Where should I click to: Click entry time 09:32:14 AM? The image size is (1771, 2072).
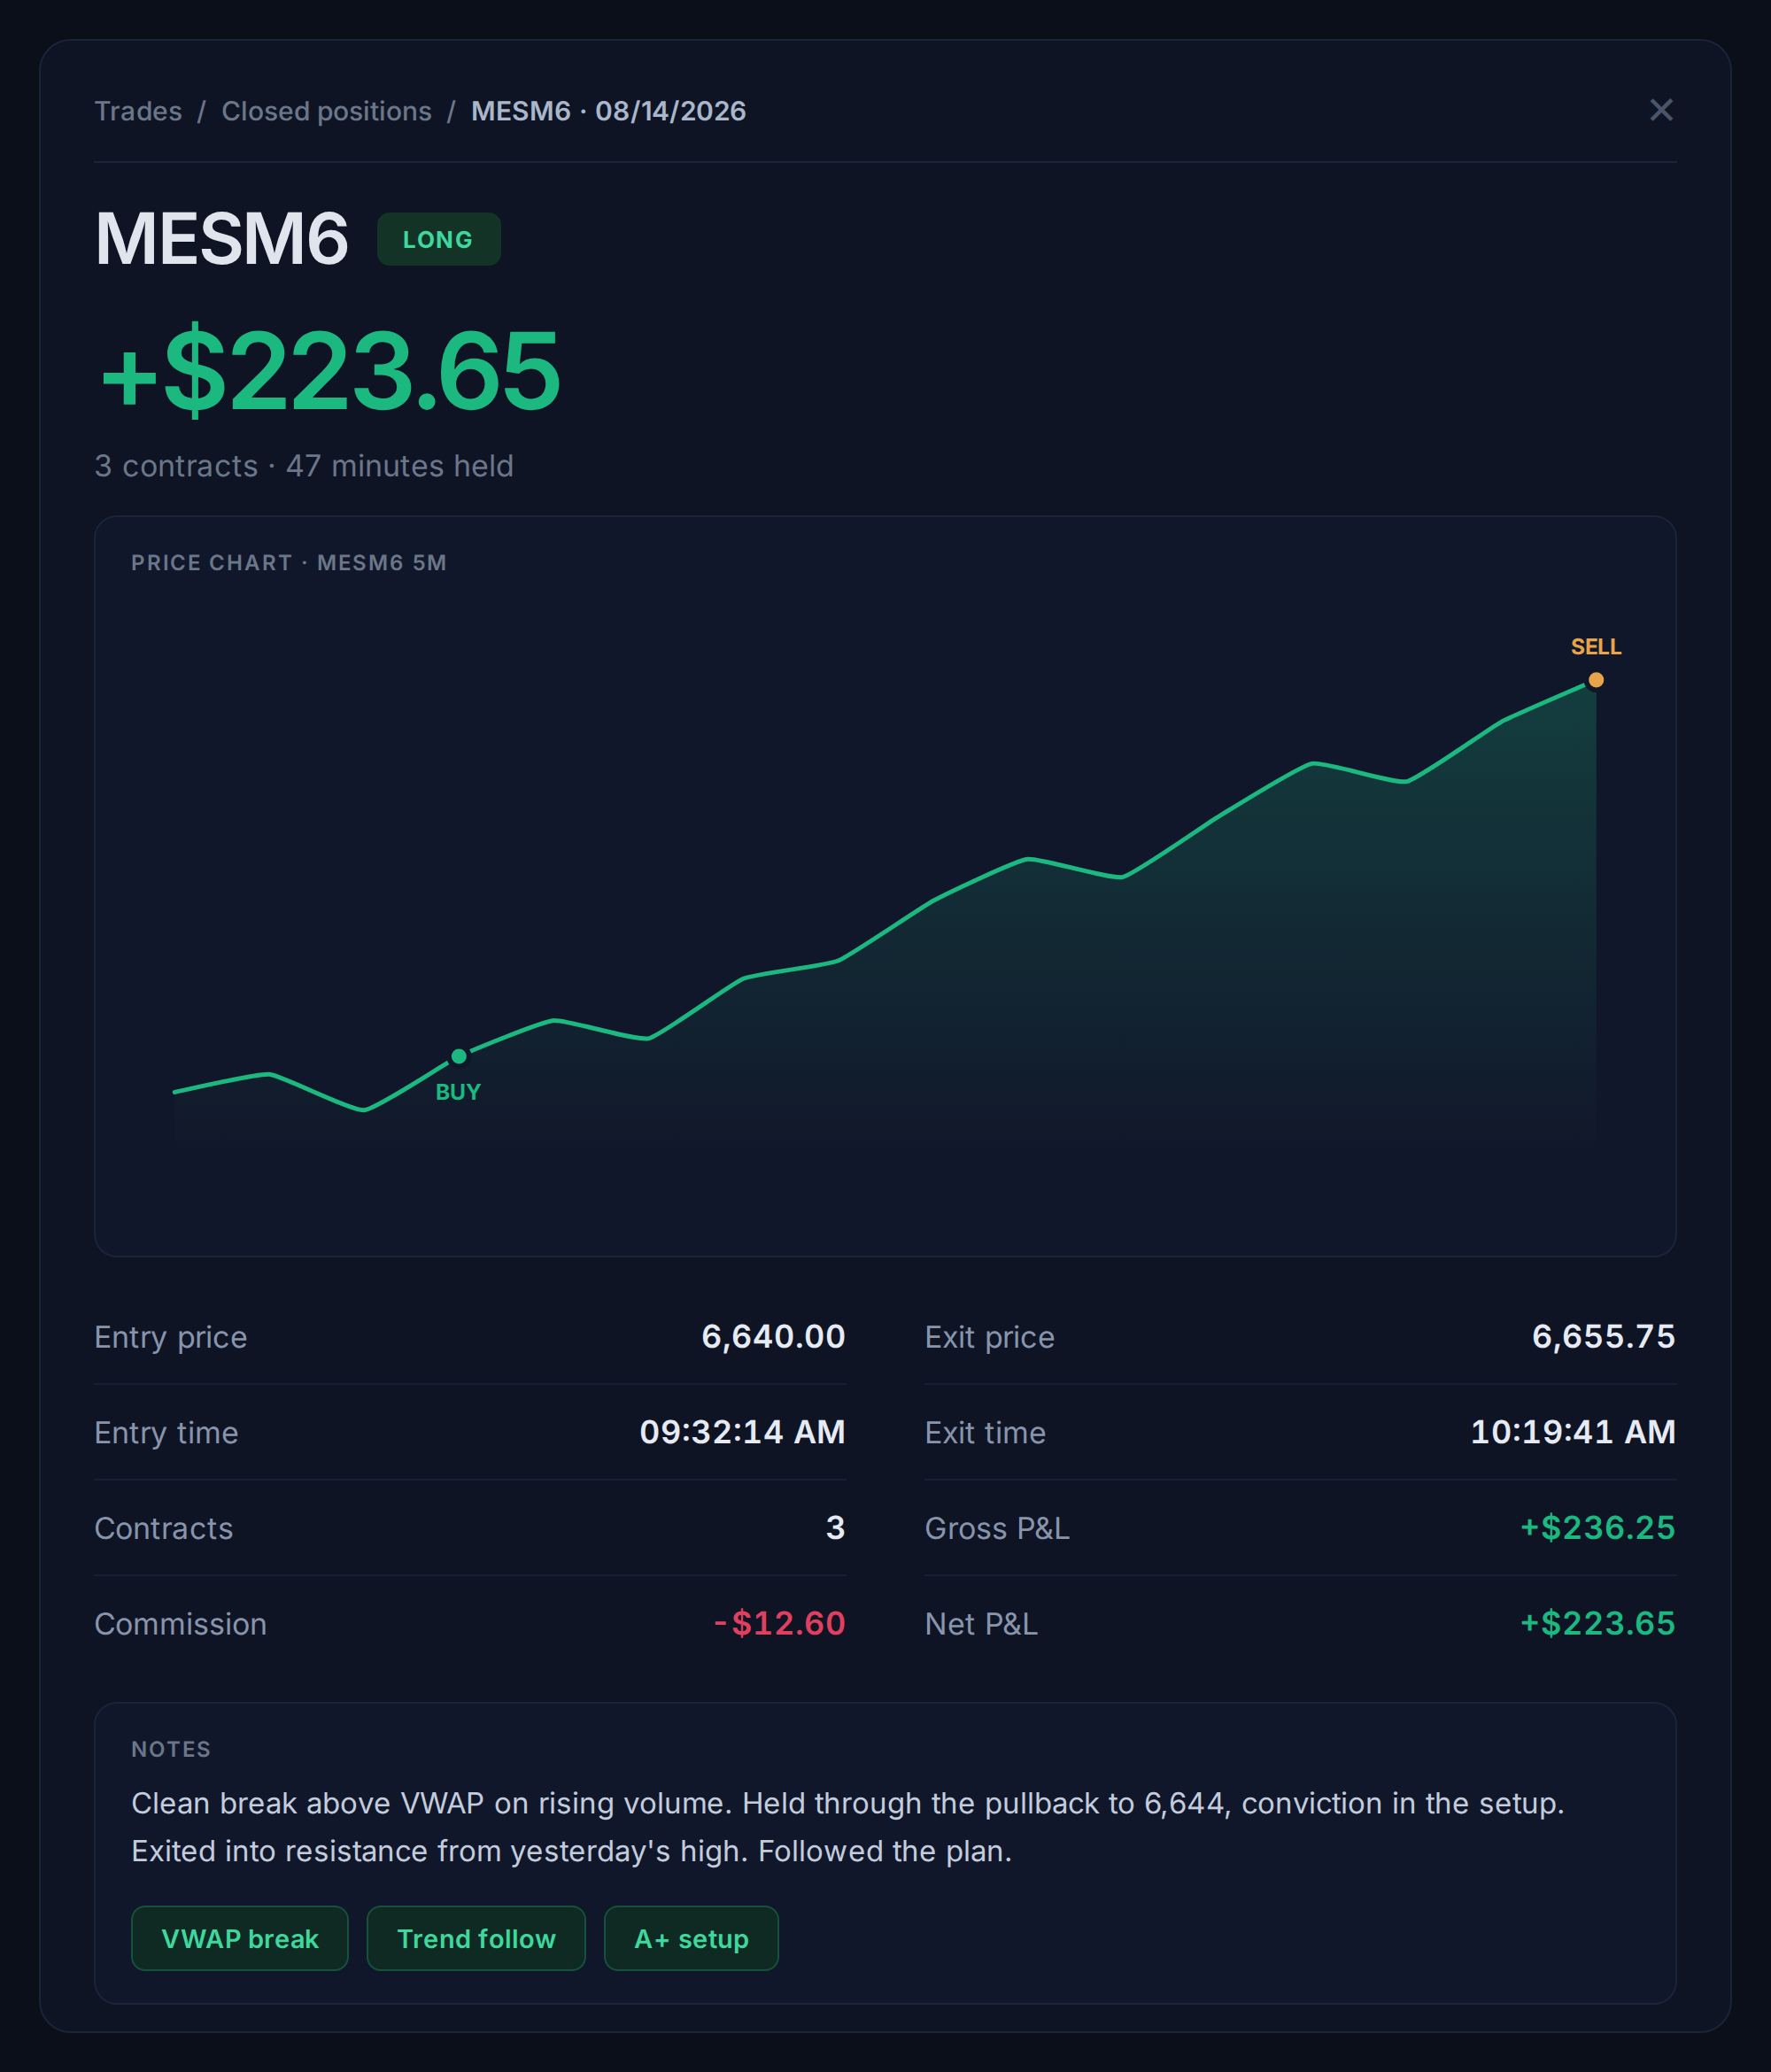point(742,1432)
